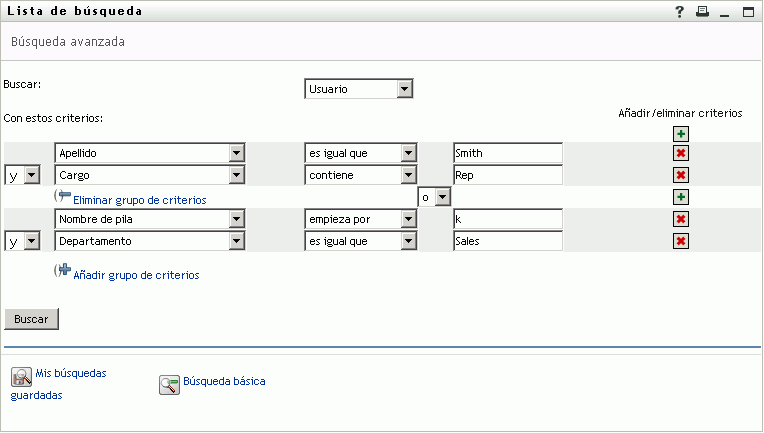Click the text field containing Smith
The height and width of the screenshot is (433, 764).
click(x=507, y=153)
